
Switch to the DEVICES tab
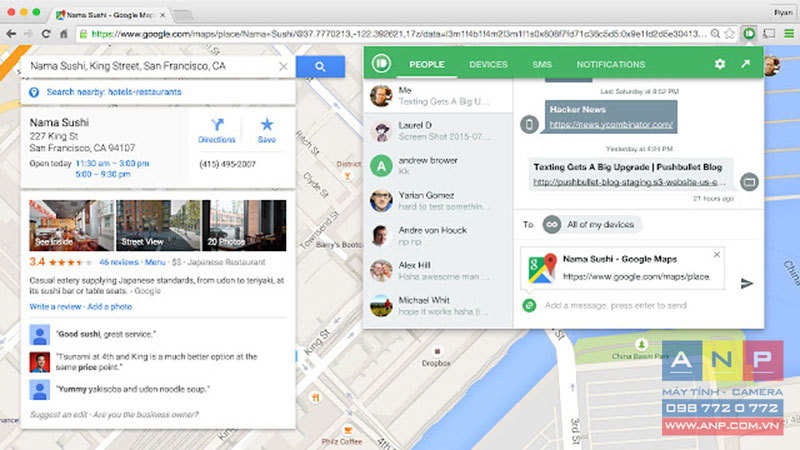point(488,64)
